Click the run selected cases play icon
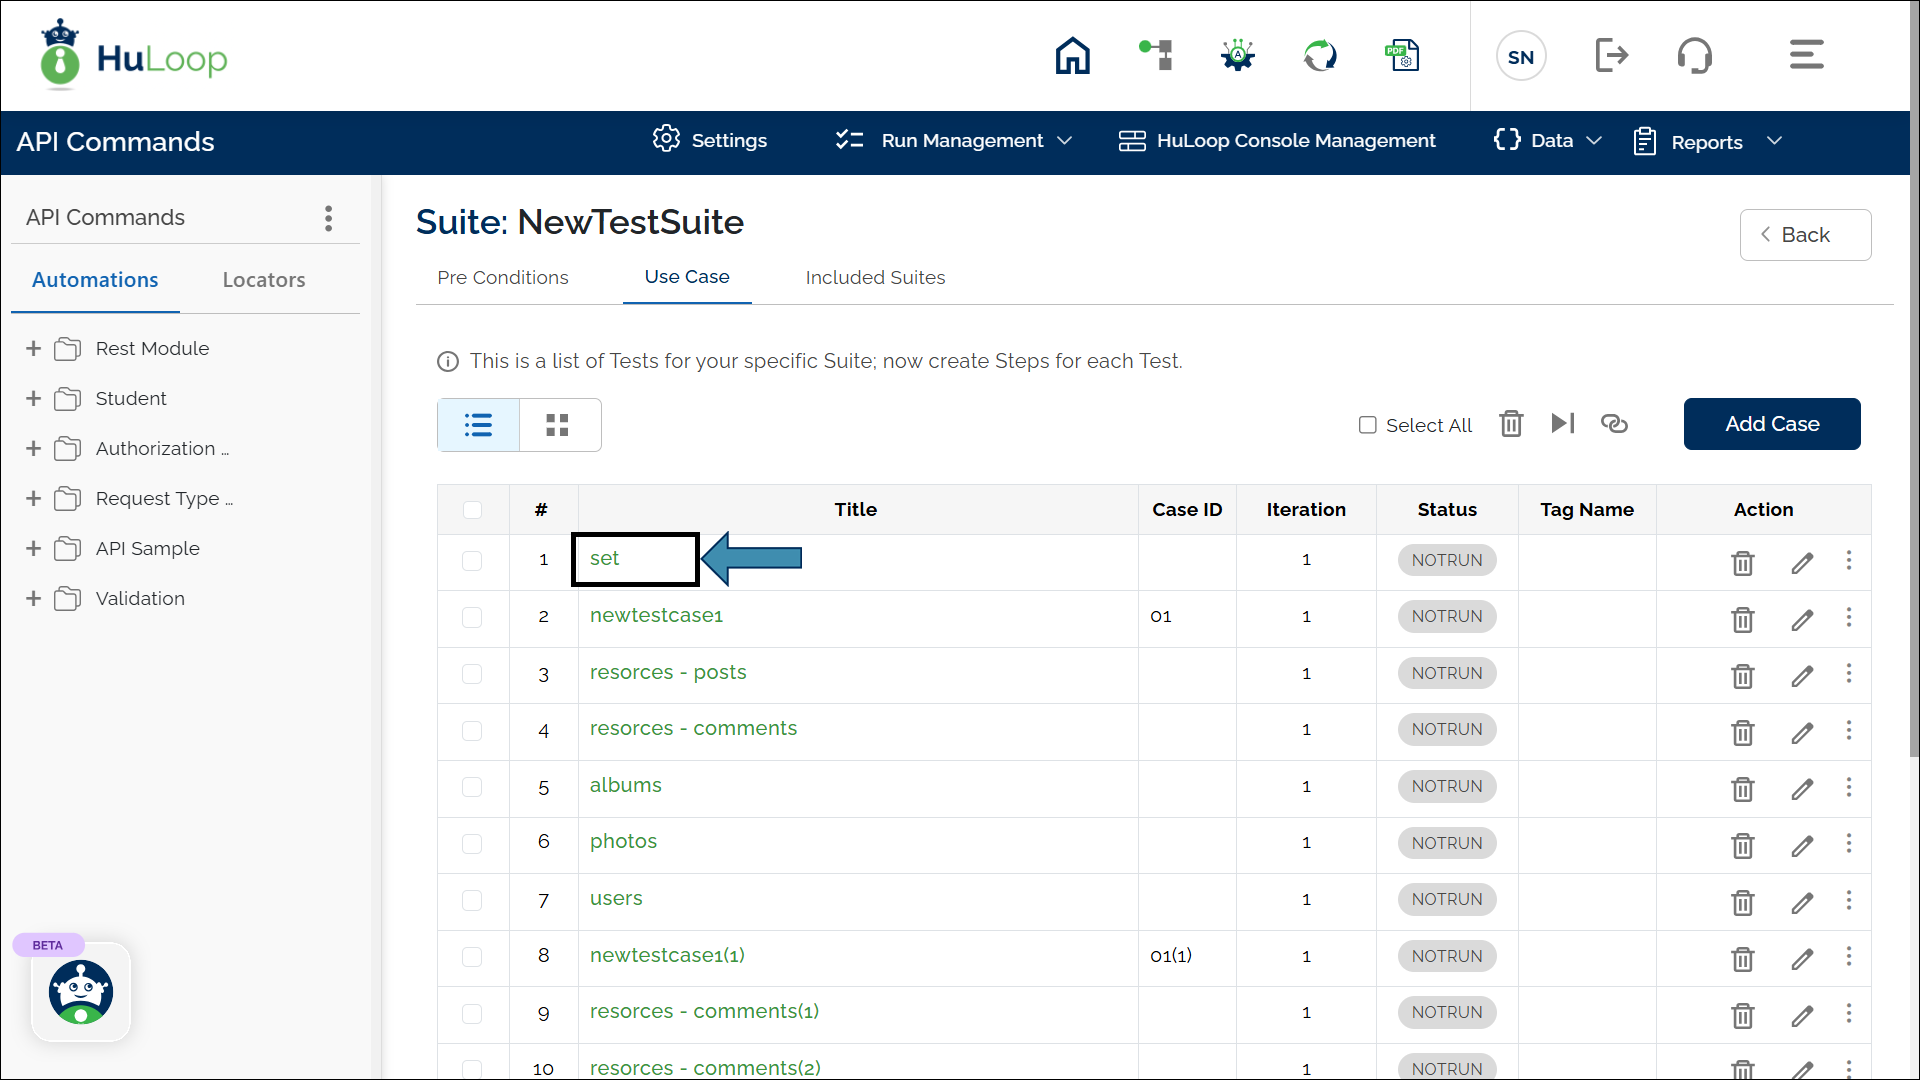1920x1080 pixels. 1563,424
